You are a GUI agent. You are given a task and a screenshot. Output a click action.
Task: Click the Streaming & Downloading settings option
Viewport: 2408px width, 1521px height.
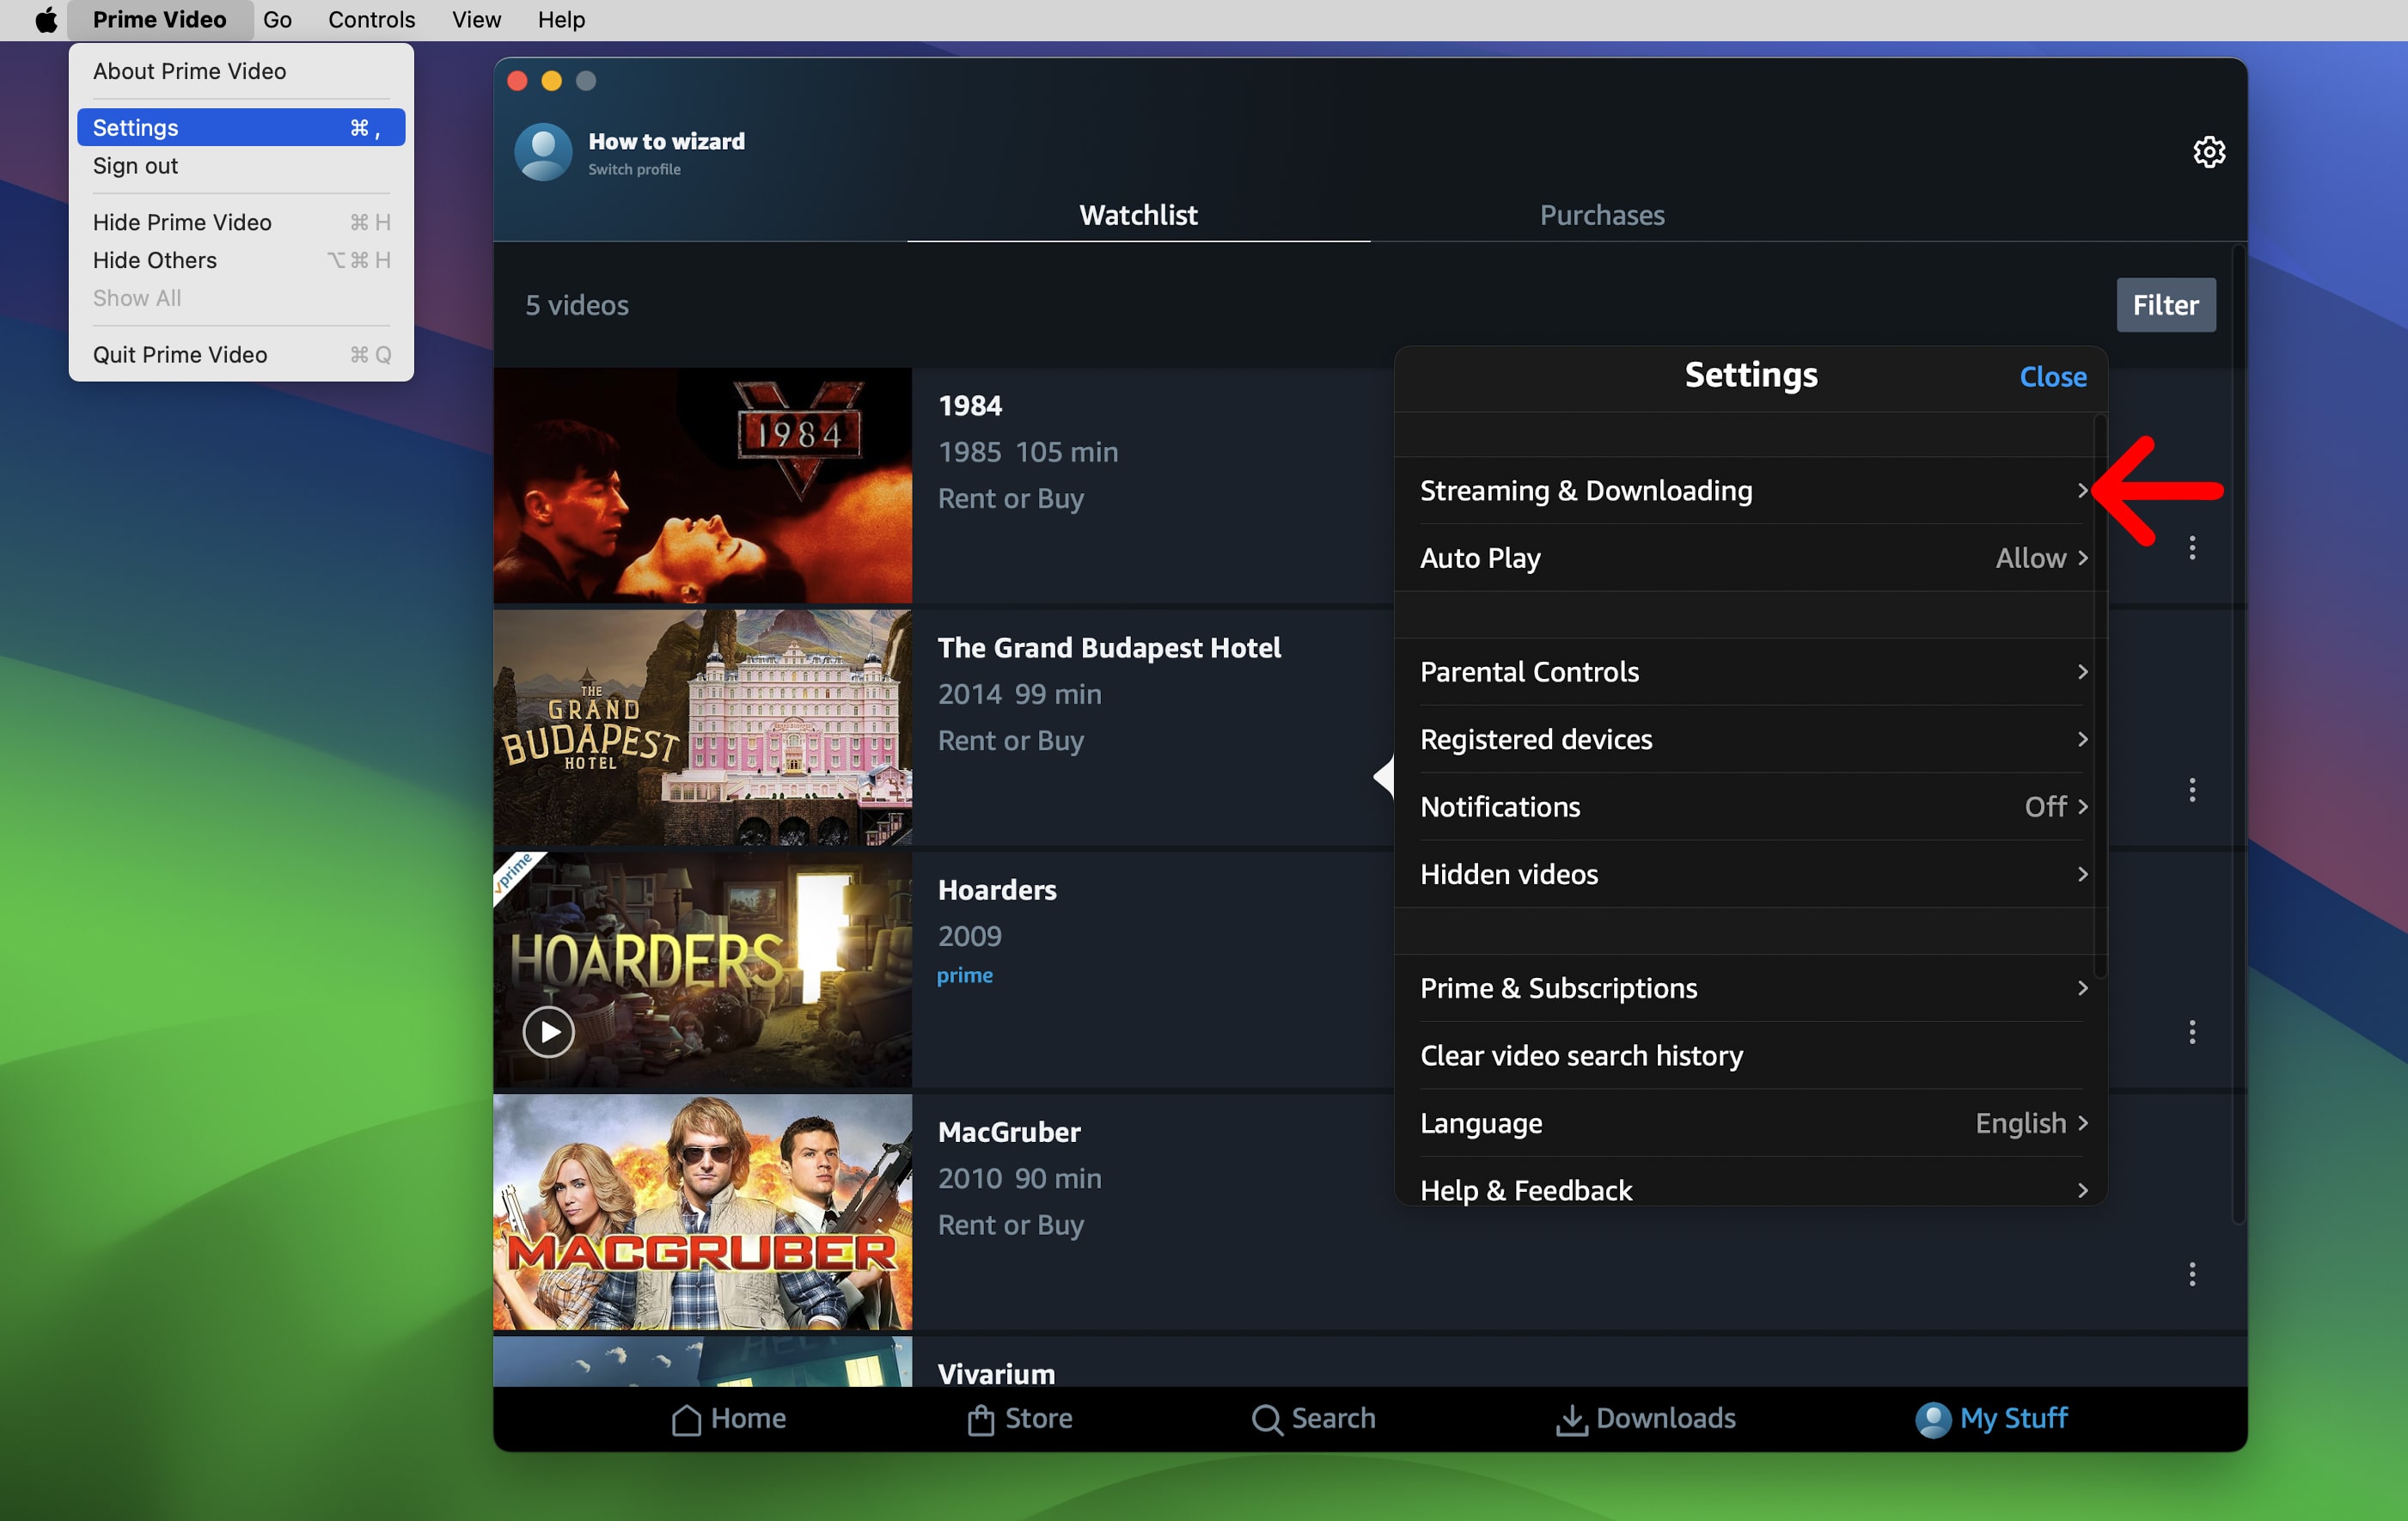click(1751, 489)
